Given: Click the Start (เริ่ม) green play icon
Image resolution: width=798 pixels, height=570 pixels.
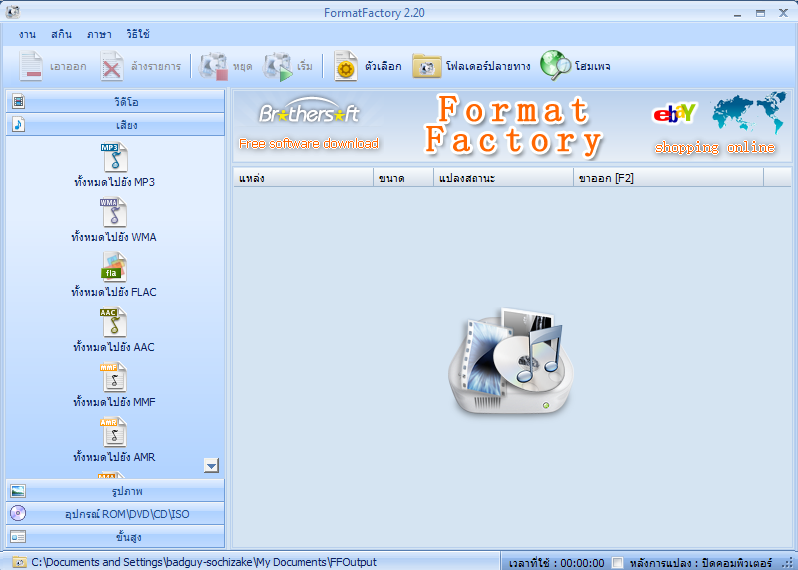Looking at the screenshot, I should coord(278,66).
